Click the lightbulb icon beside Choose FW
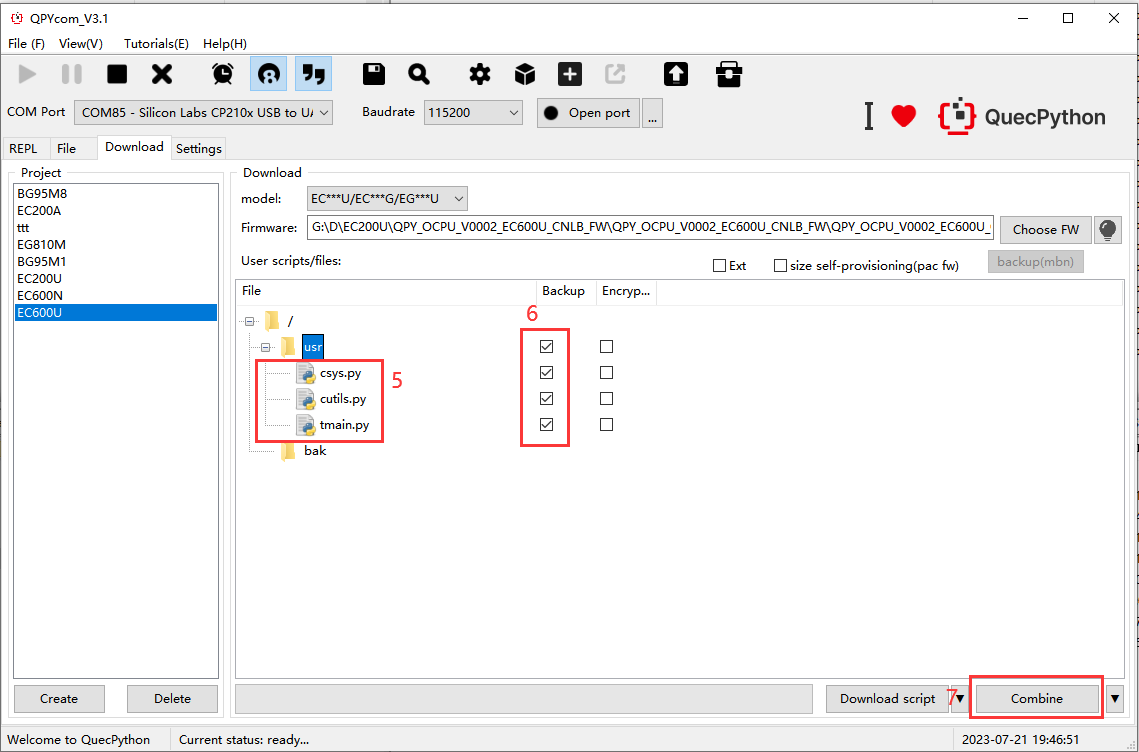1139x752 pixels. pyautogui.click(x=1107, y=229)
